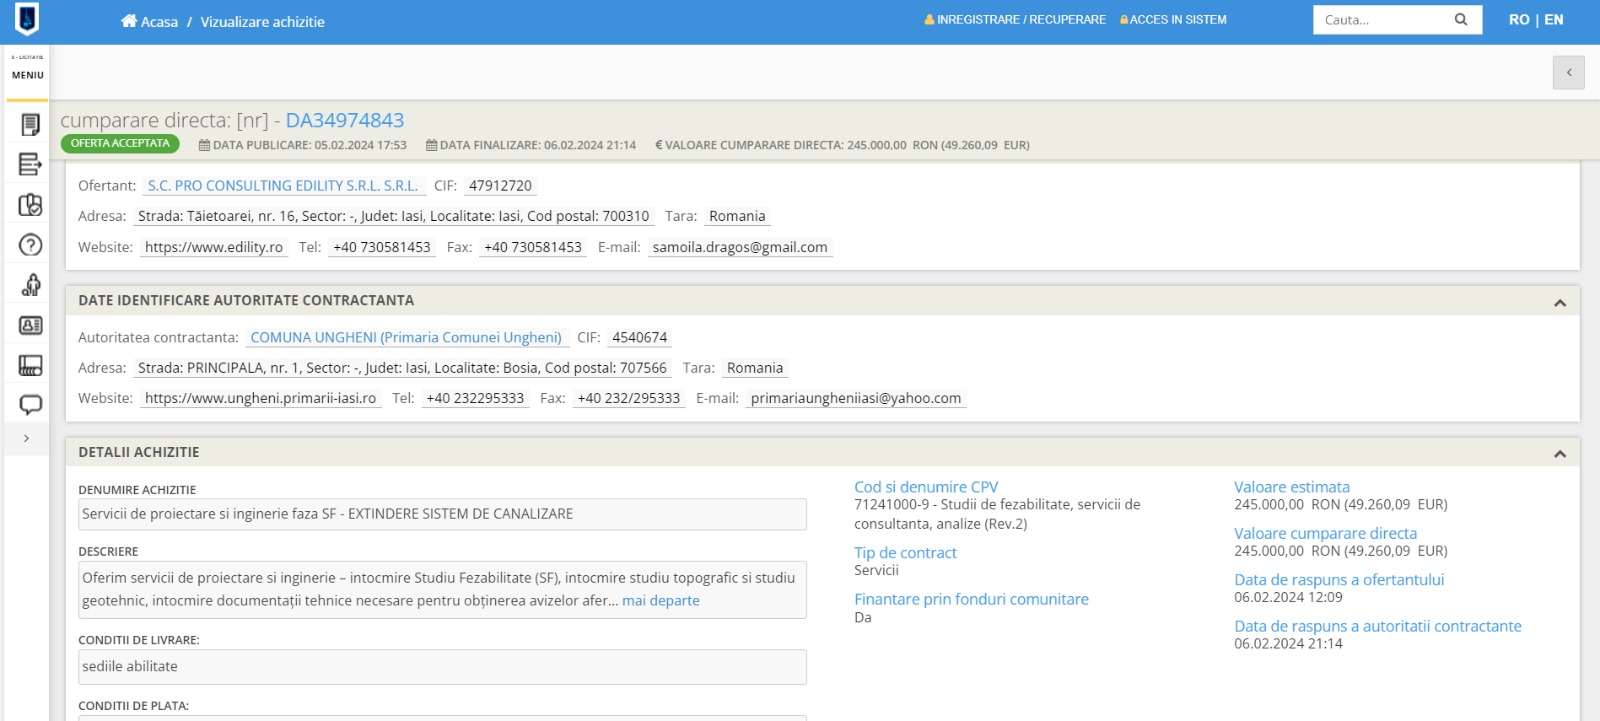The width and height of the screenshot is (1600, 721).
Task: Open Acces in Sistem login link
Action: tap(1173, 19)
